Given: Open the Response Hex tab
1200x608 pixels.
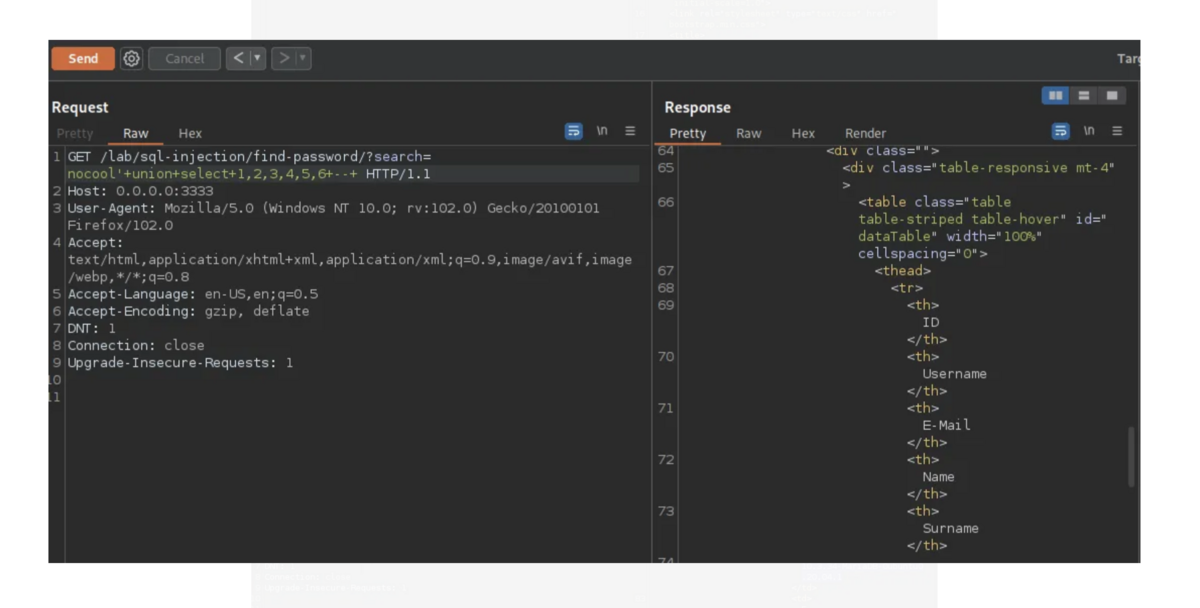Looking at the screenshot, I should coord(803,133).
